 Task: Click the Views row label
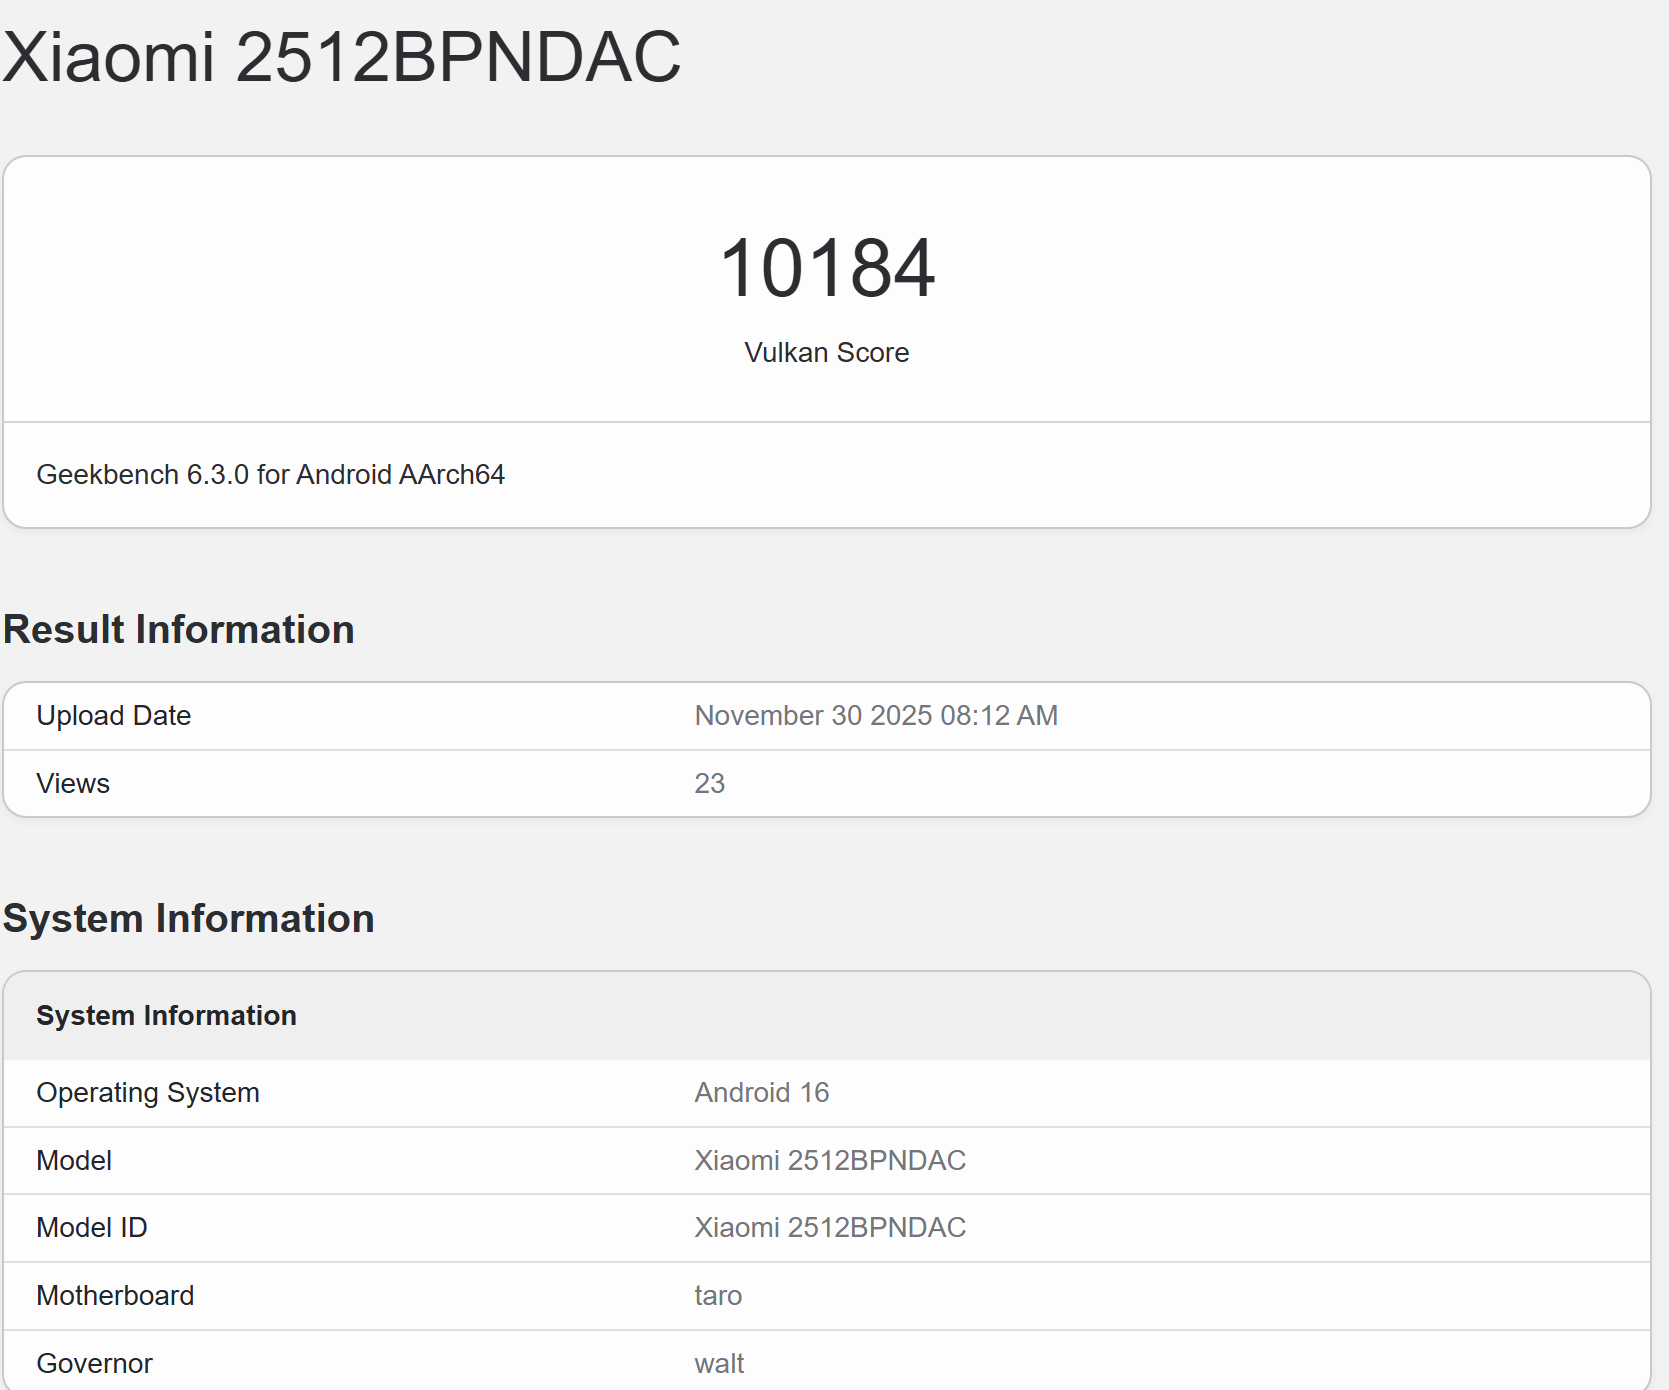72,783
